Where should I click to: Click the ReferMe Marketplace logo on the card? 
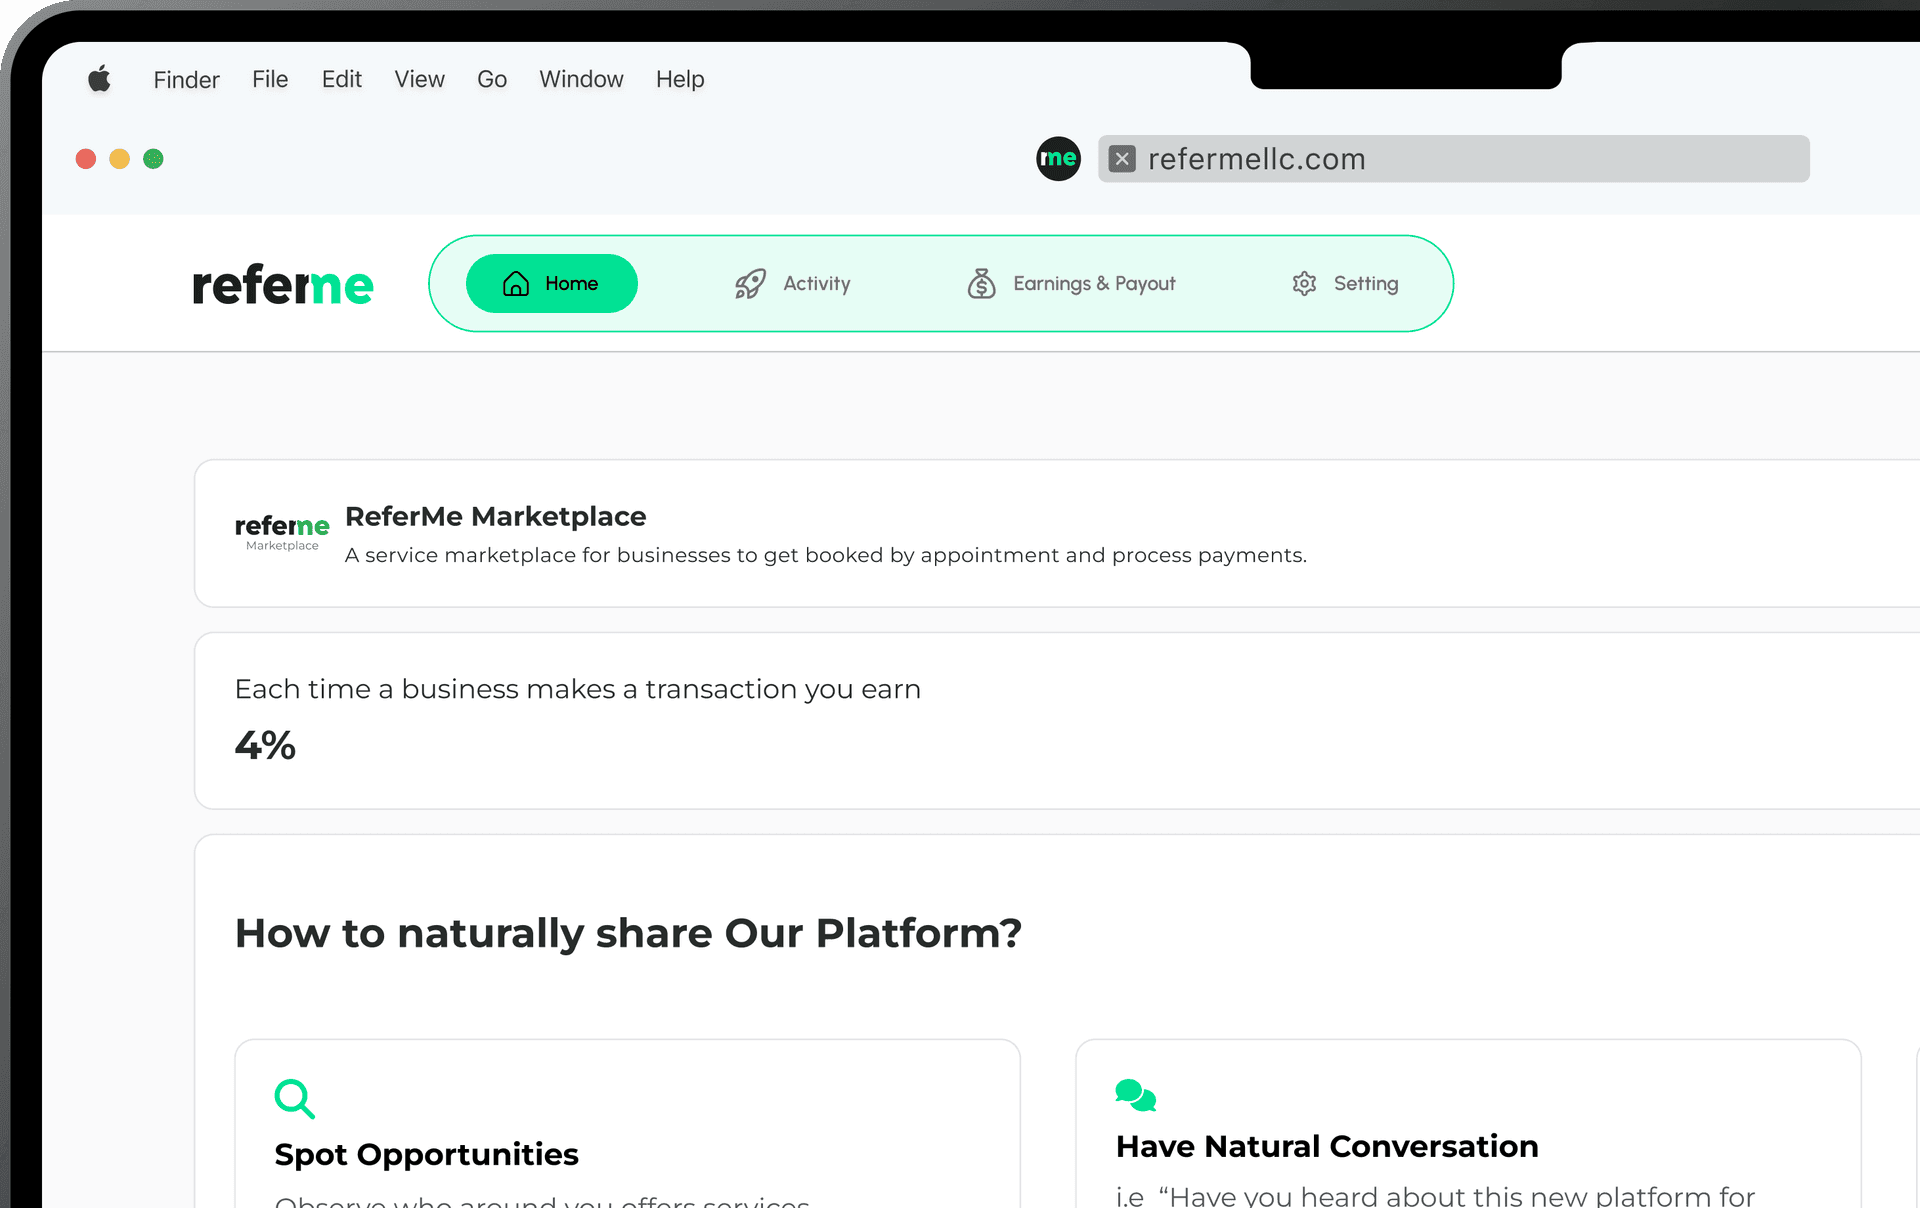[281, 531]
